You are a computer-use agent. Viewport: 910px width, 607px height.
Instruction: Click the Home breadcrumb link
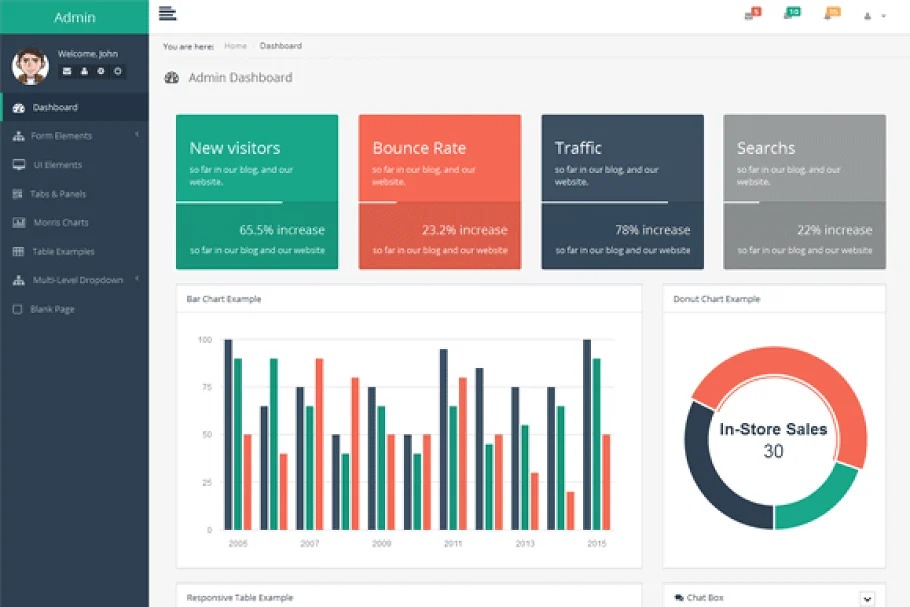pos(235,46)
